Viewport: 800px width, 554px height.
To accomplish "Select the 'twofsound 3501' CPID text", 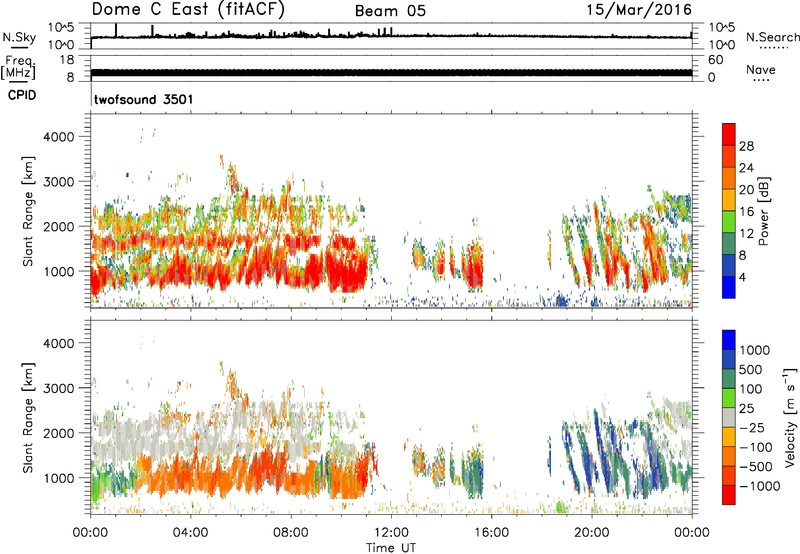I will tap(144, 99).
